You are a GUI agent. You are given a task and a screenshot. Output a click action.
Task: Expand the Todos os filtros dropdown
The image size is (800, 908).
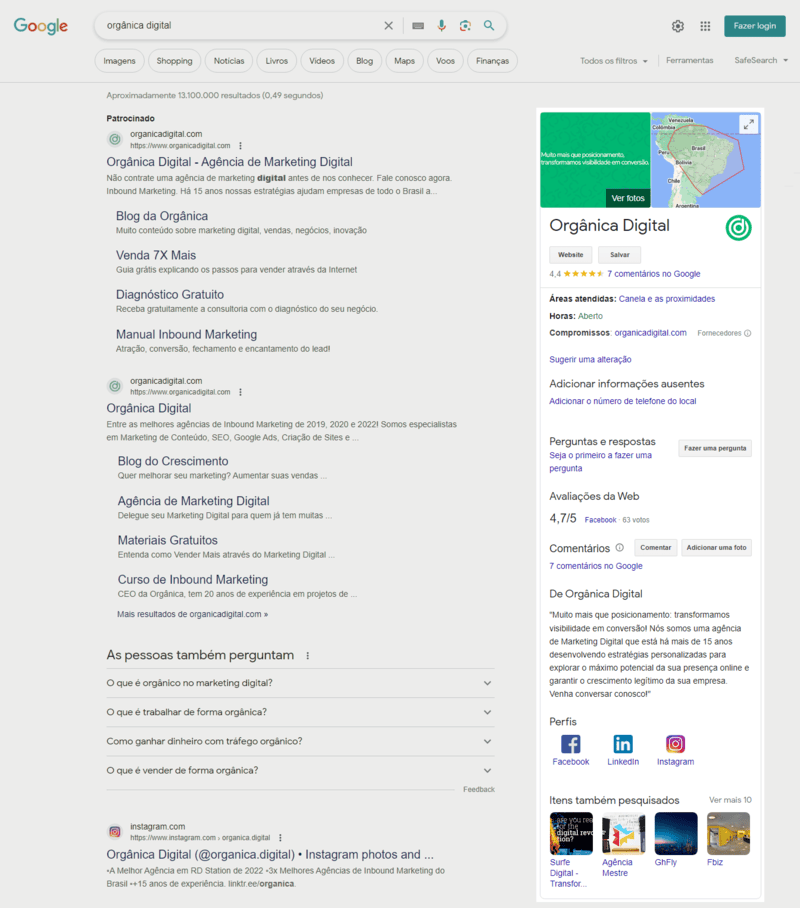[x=615, y=60]
